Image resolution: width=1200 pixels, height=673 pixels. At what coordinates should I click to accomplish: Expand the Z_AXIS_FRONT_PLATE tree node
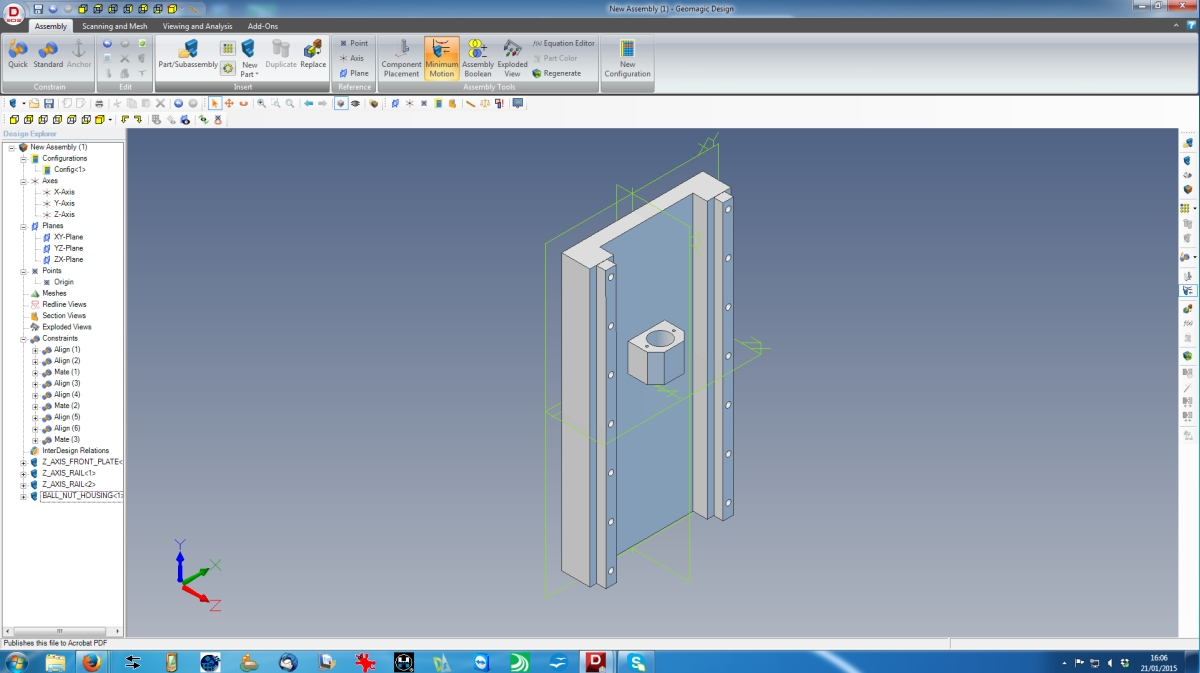[x=23, y=462]
